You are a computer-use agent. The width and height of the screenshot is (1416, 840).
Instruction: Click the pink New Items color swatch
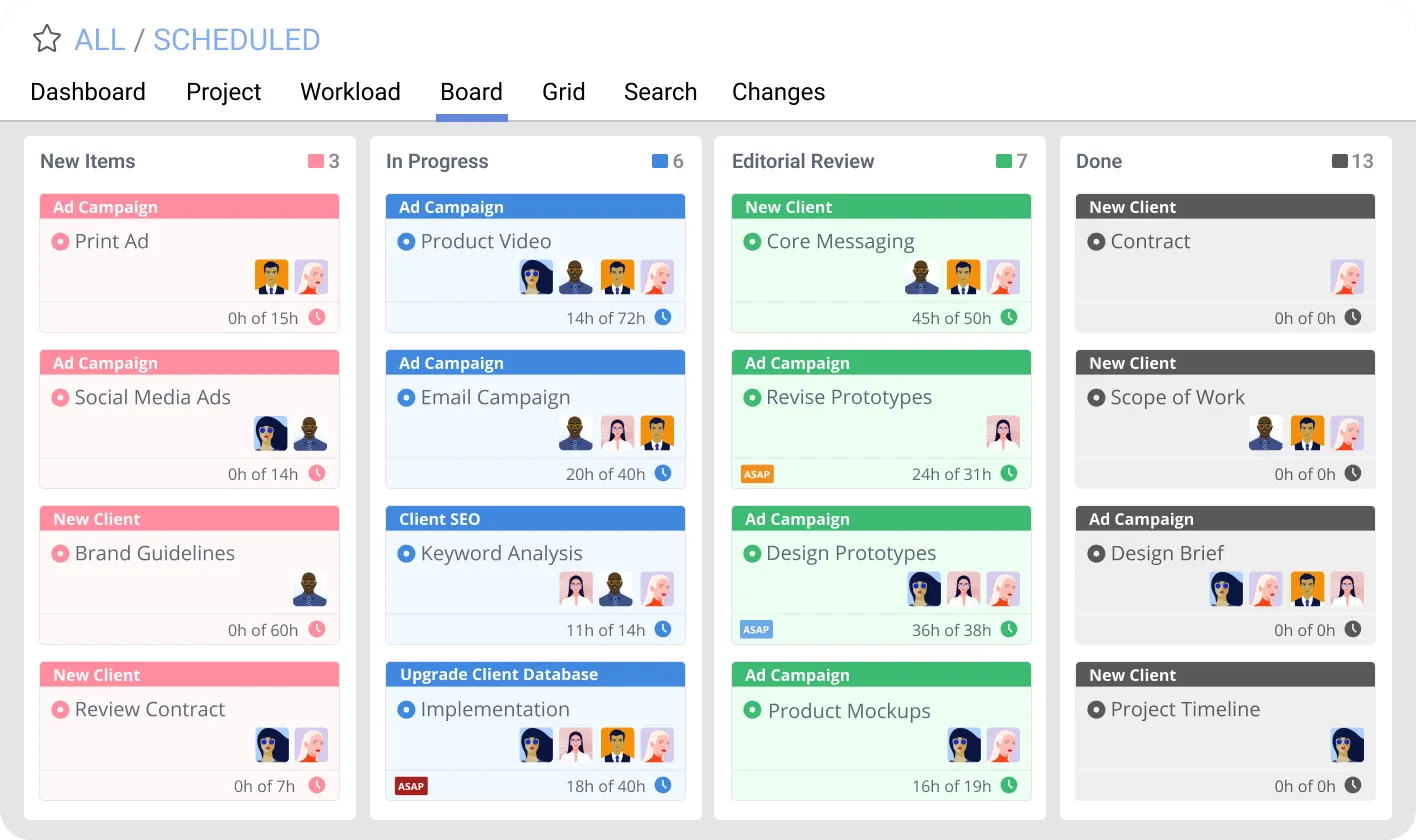[x=316, y=161]
